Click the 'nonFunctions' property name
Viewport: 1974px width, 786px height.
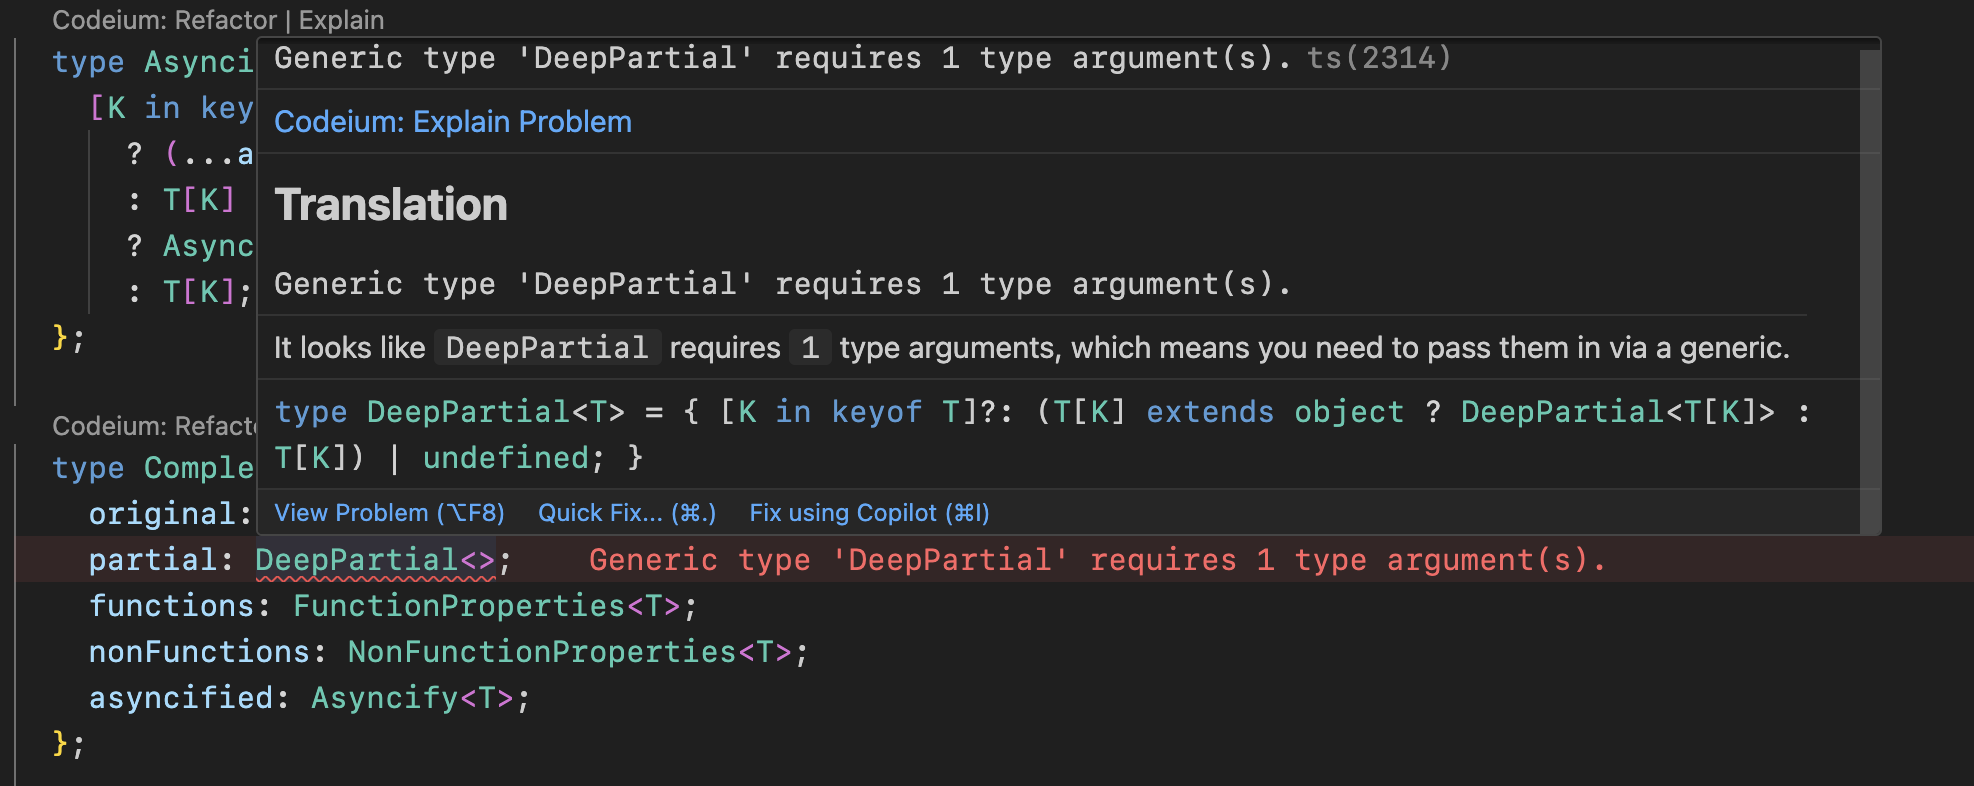(x=199, y=652)
